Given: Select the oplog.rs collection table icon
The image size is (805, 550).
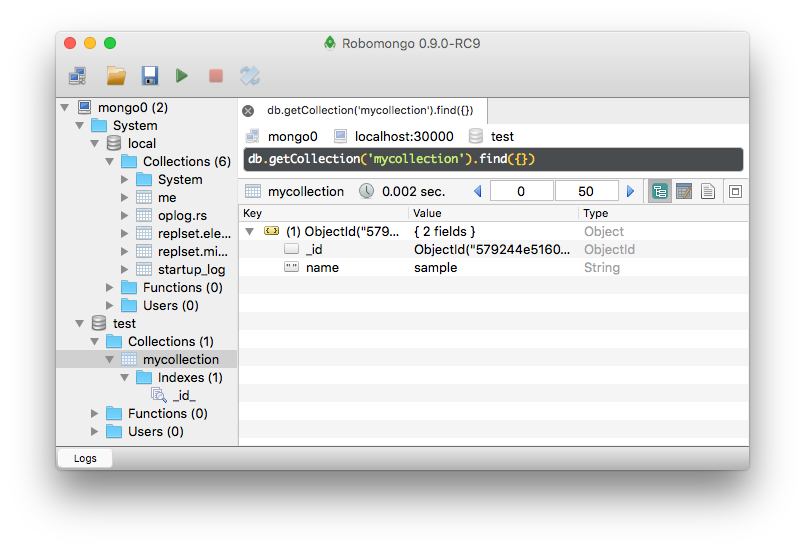Looking at the screenshot, I should coord(144,215).
